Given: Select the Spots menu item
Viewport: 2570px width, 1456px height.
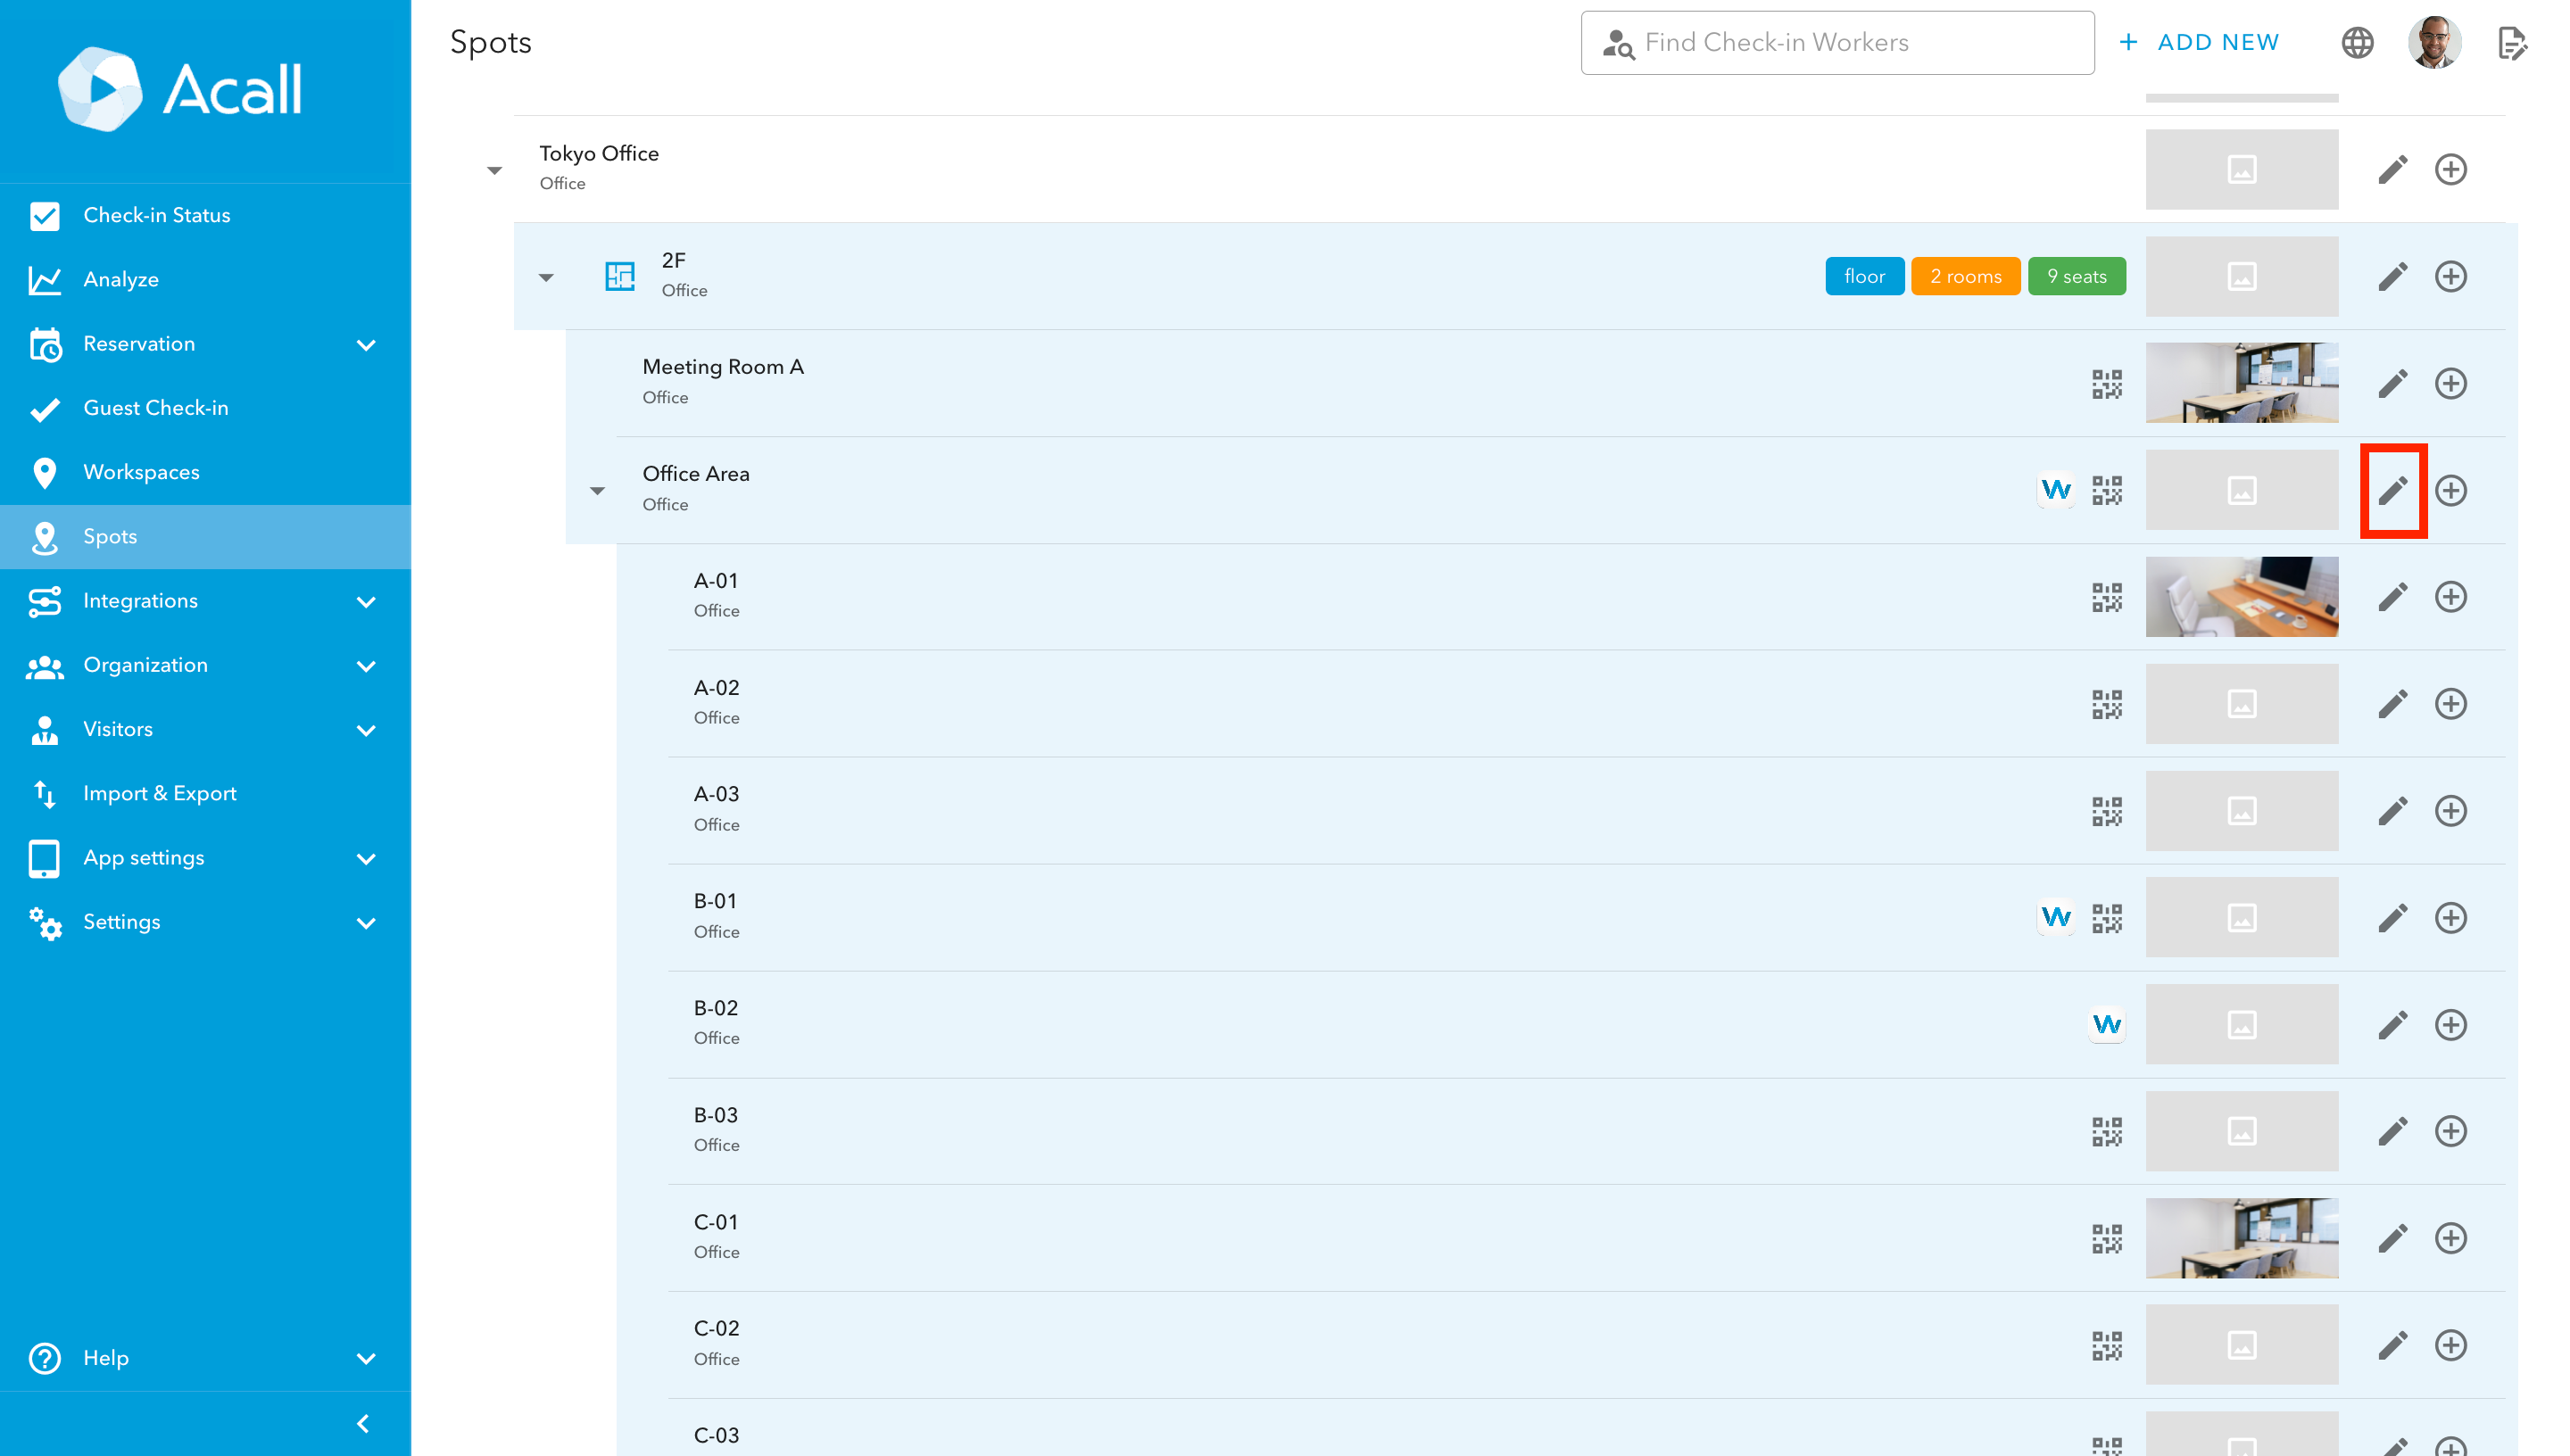Looking at the screenshot, I should pyautogui.click(x=205, y=537).
